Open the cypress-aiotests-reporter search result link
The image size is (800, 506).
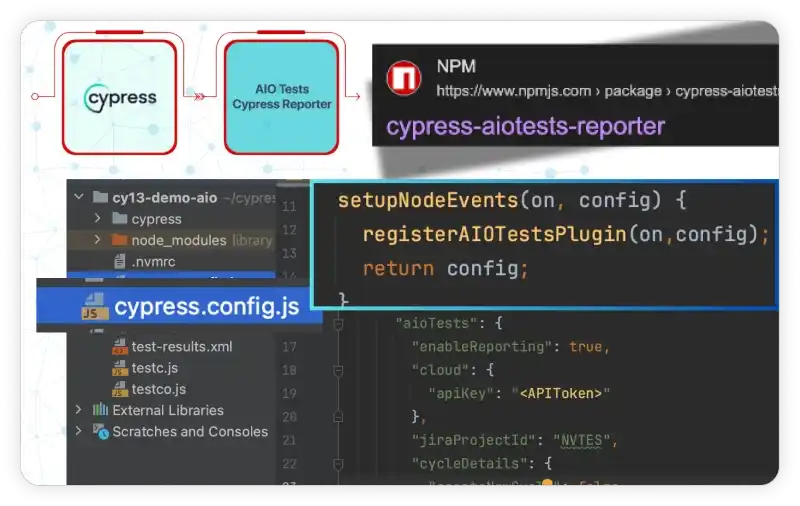525,126
